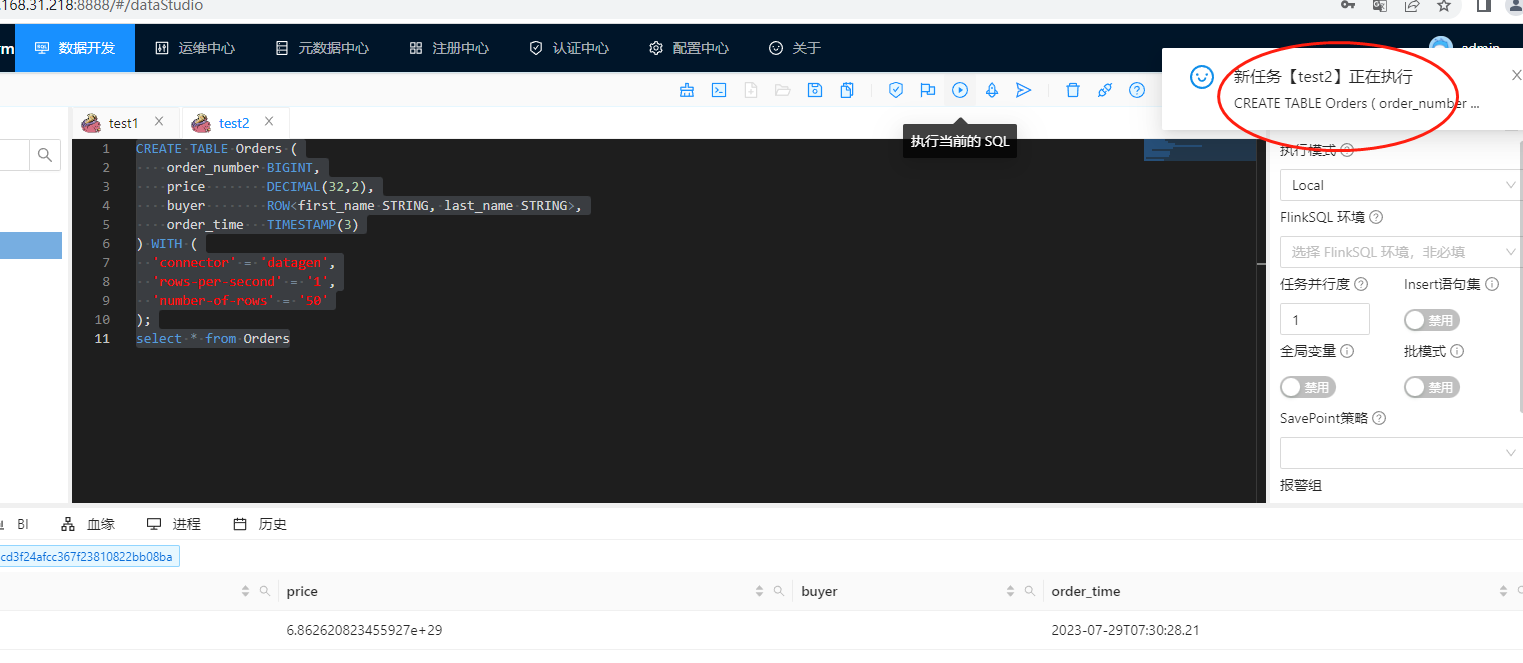Toggle the 全局变量 switch
1523x663 pixels.
click(1307, 387)
